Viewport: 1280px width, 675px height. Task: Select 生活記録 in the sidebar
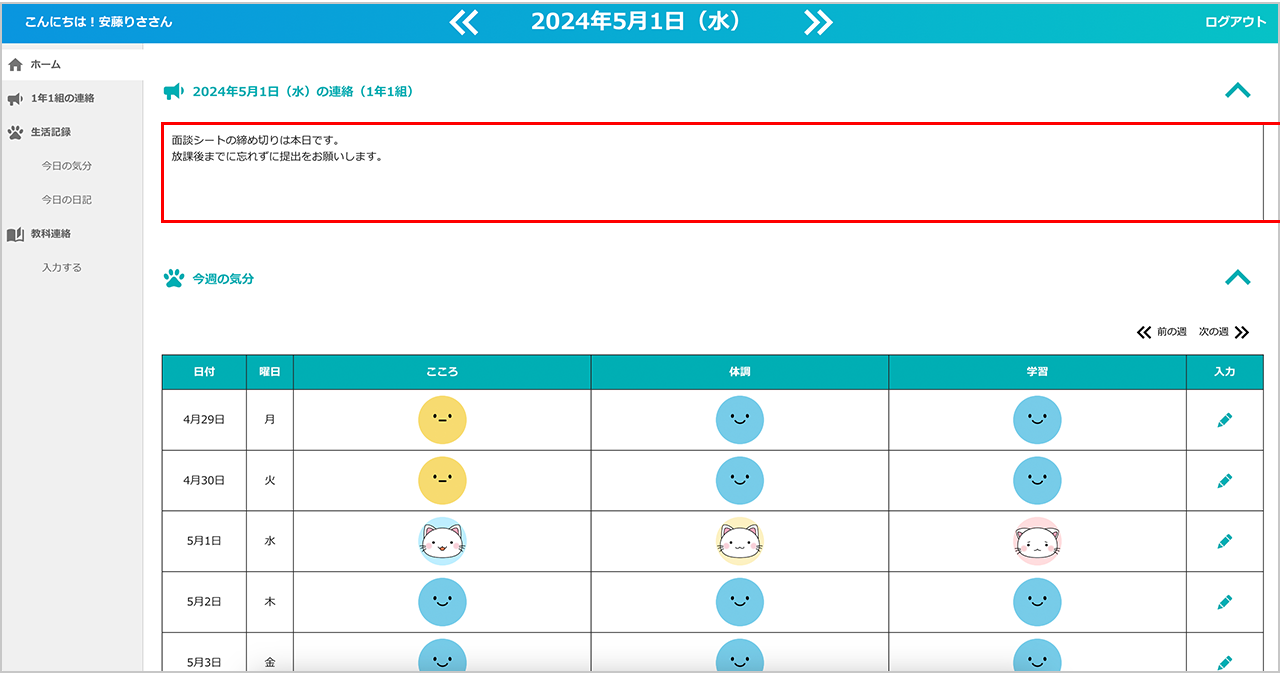(x=50, y=131)
